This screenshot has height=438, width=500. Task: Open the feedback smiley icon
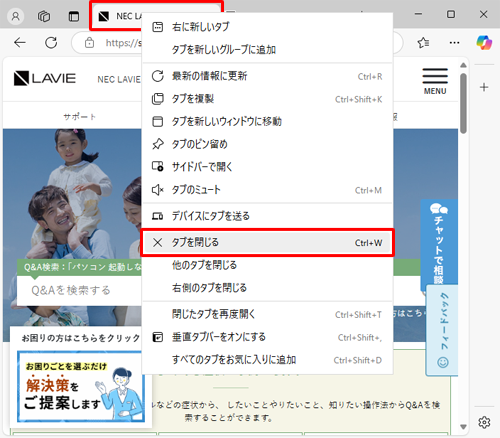[443, 362]
